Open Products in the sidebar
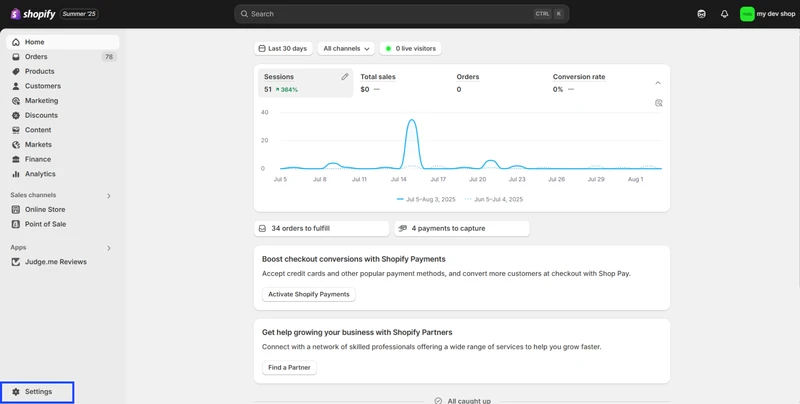The height and width of the screenshot is (404, 800). point(63,71)
